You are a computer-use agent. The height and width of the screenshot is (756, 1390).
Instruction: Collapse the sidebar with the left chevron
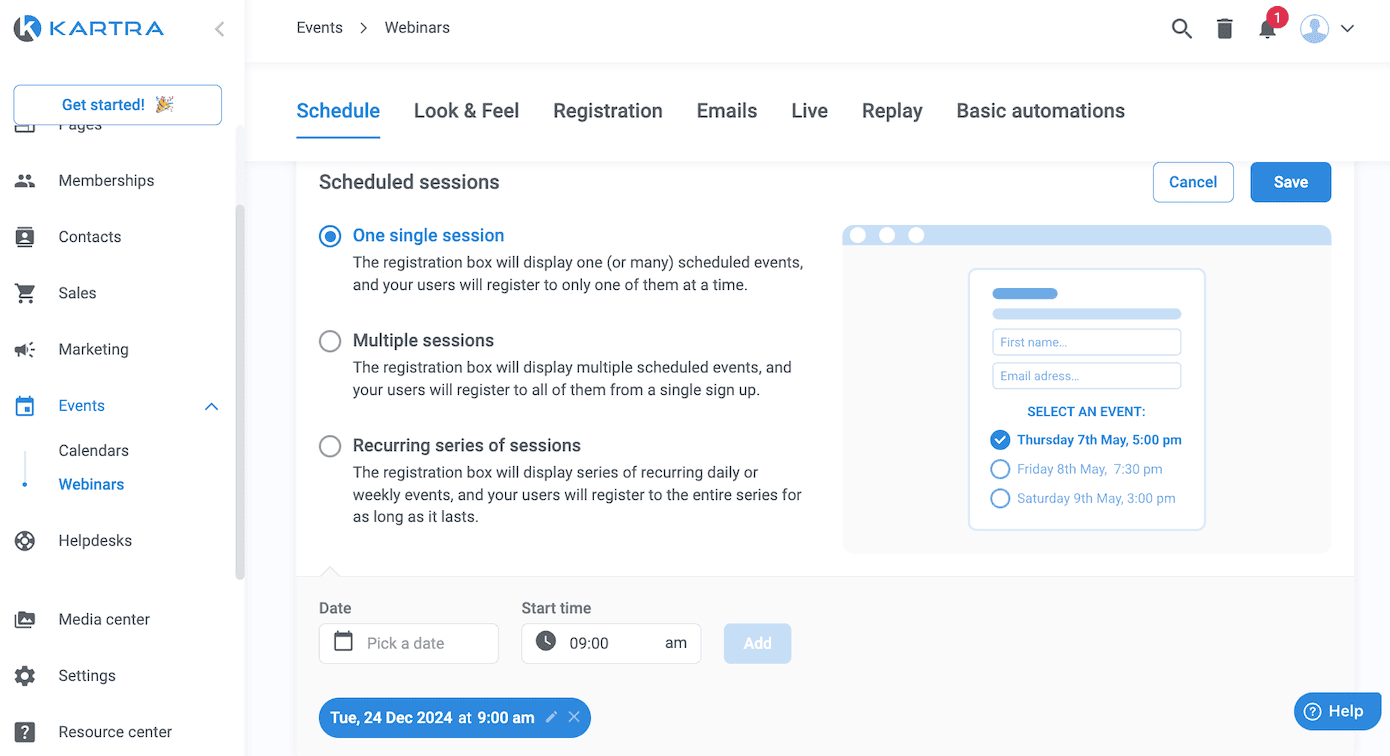(x=219, y=29)
